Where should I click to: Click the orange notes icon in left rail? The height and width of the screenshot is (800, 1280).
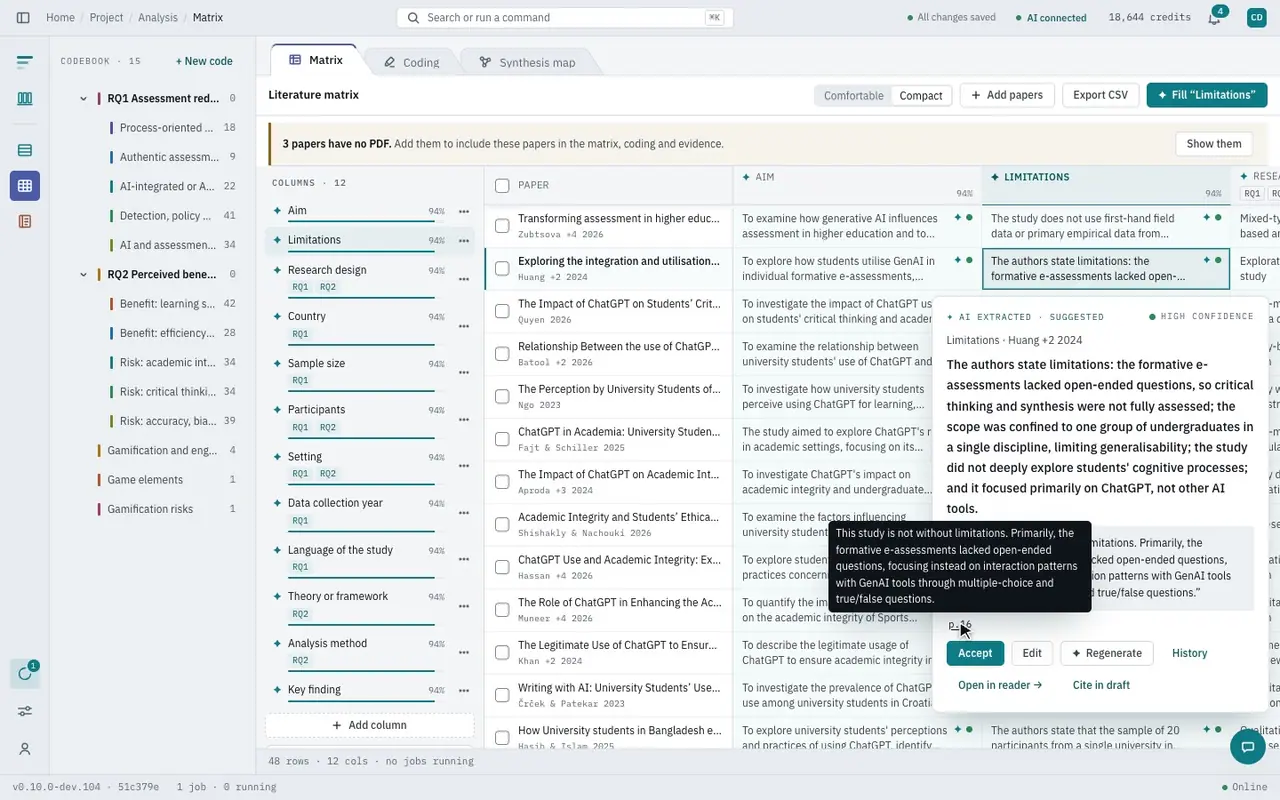[25, 221]
